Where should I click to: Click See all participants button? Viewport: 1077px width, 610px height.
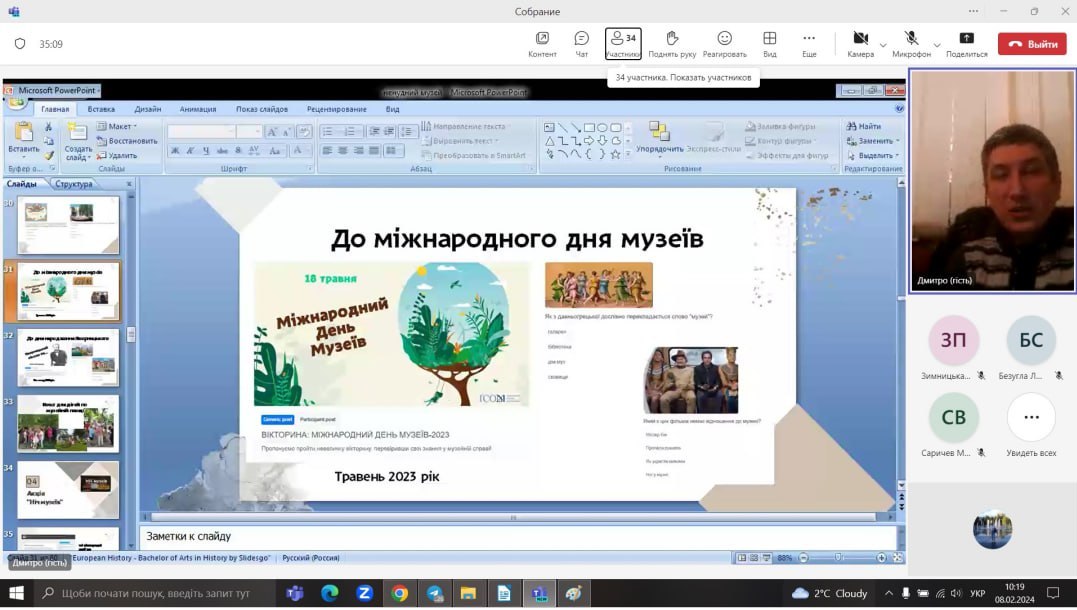coord(1031,418)
